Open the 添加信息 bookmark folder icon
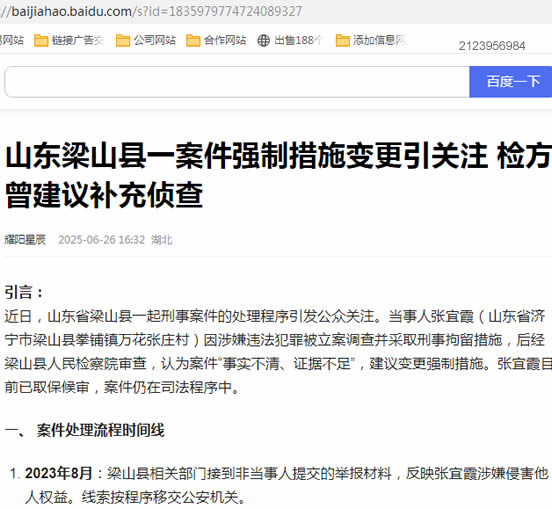Screen dimensions: 552x509 pos(343,40)
